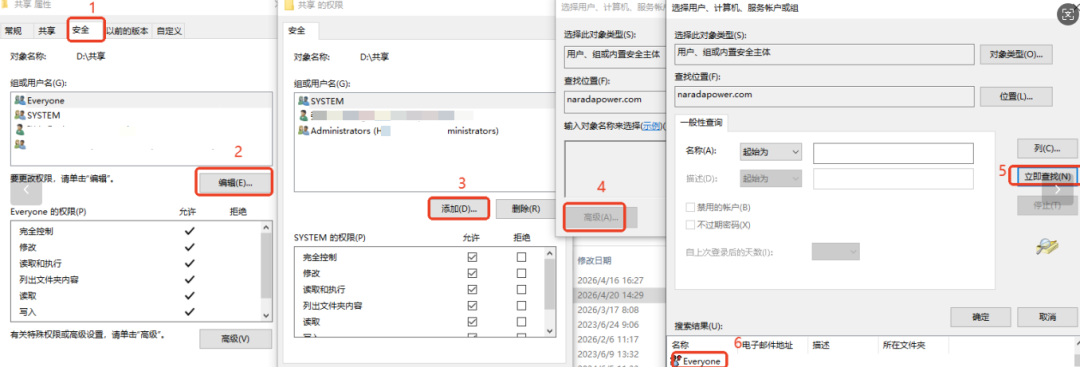The width and height of the screenshot is (1080, 367).
Task: Open 名称 起始为 dropdown
Action: tap(771, 151)
